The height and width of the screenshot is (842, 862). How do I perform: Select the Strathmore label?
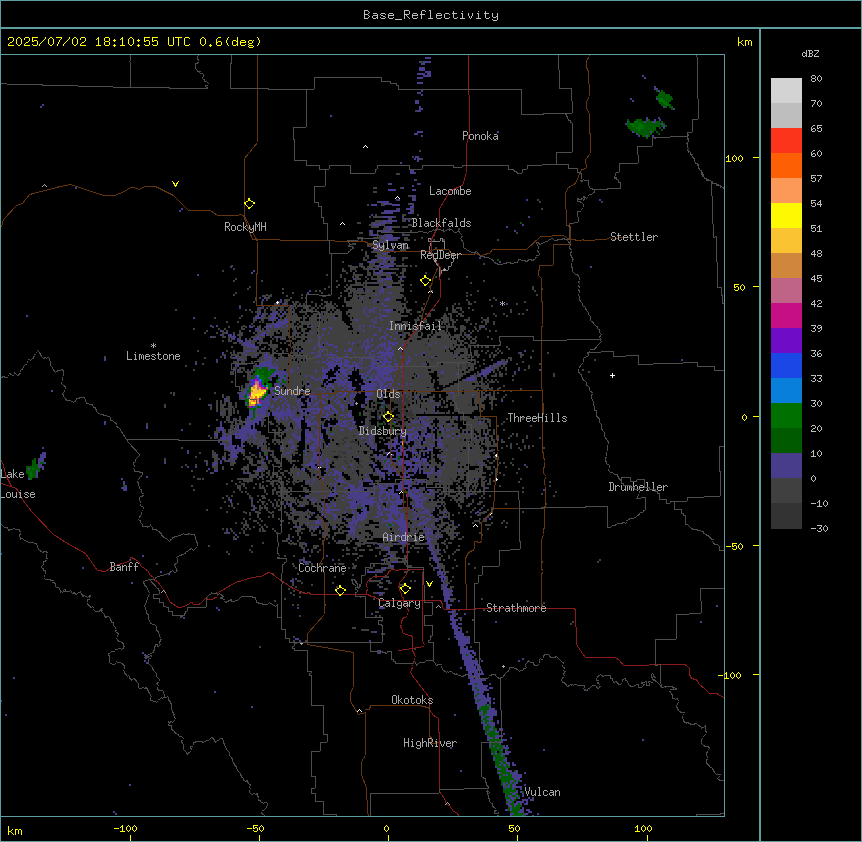(516, 608)
